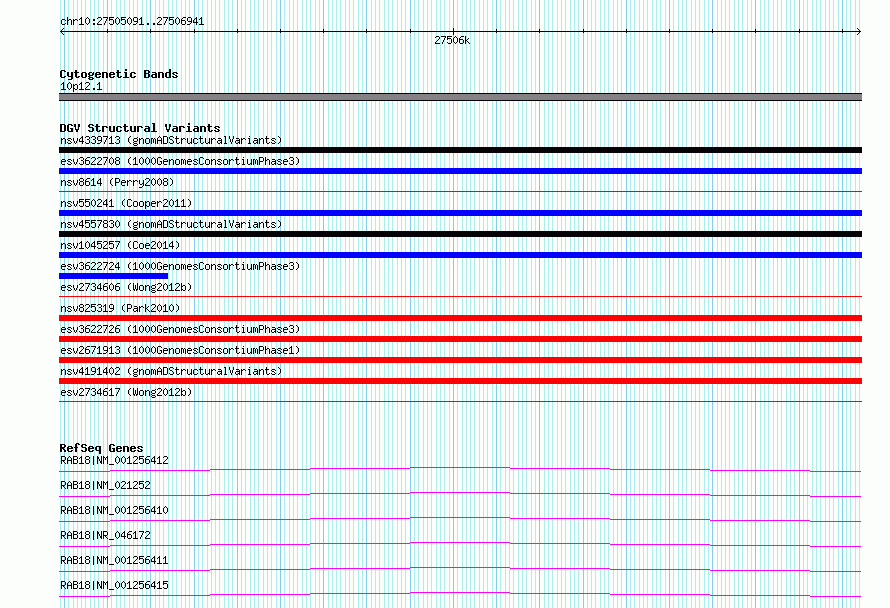Click the black bar under nsv4557830
890x608 pixels.
click(x=460, y=234)
